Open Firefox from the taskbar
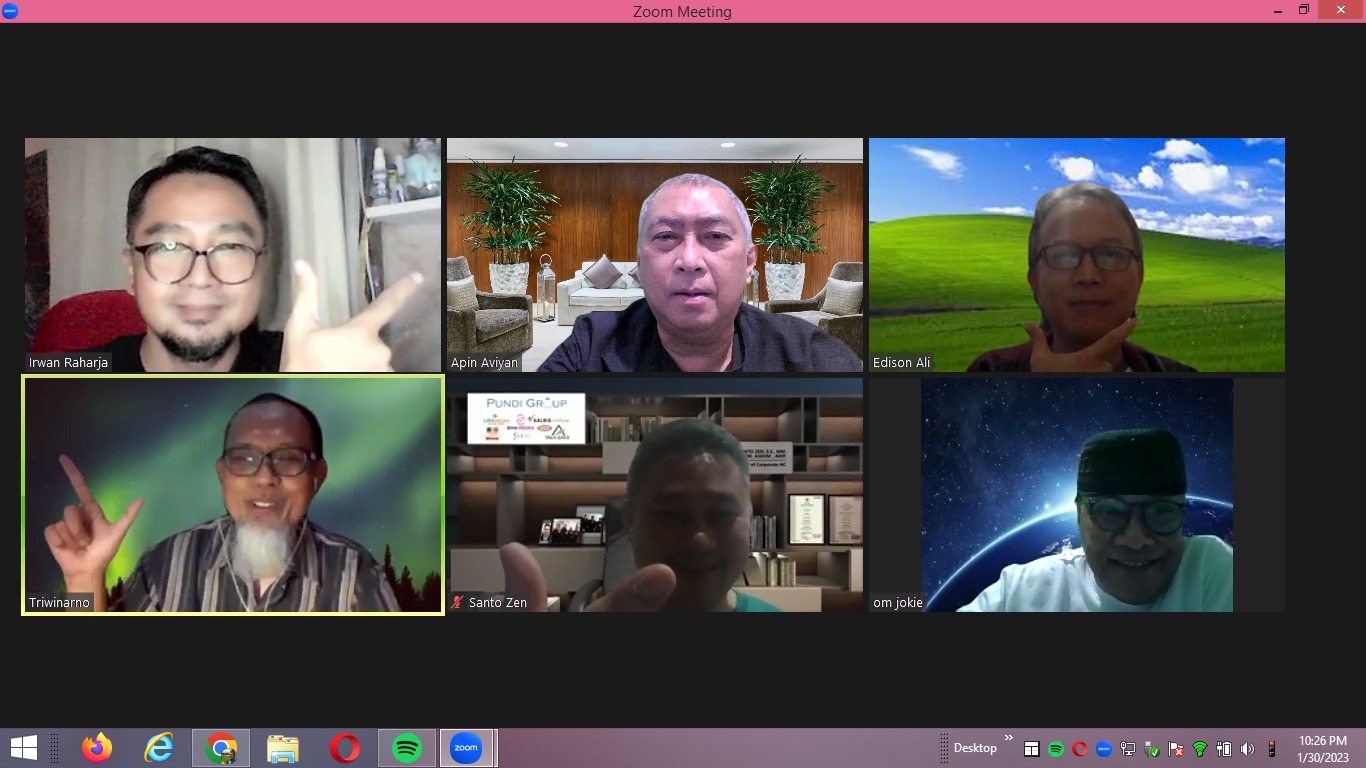This screenshot has width=1366, height=768. coord(97,748)
